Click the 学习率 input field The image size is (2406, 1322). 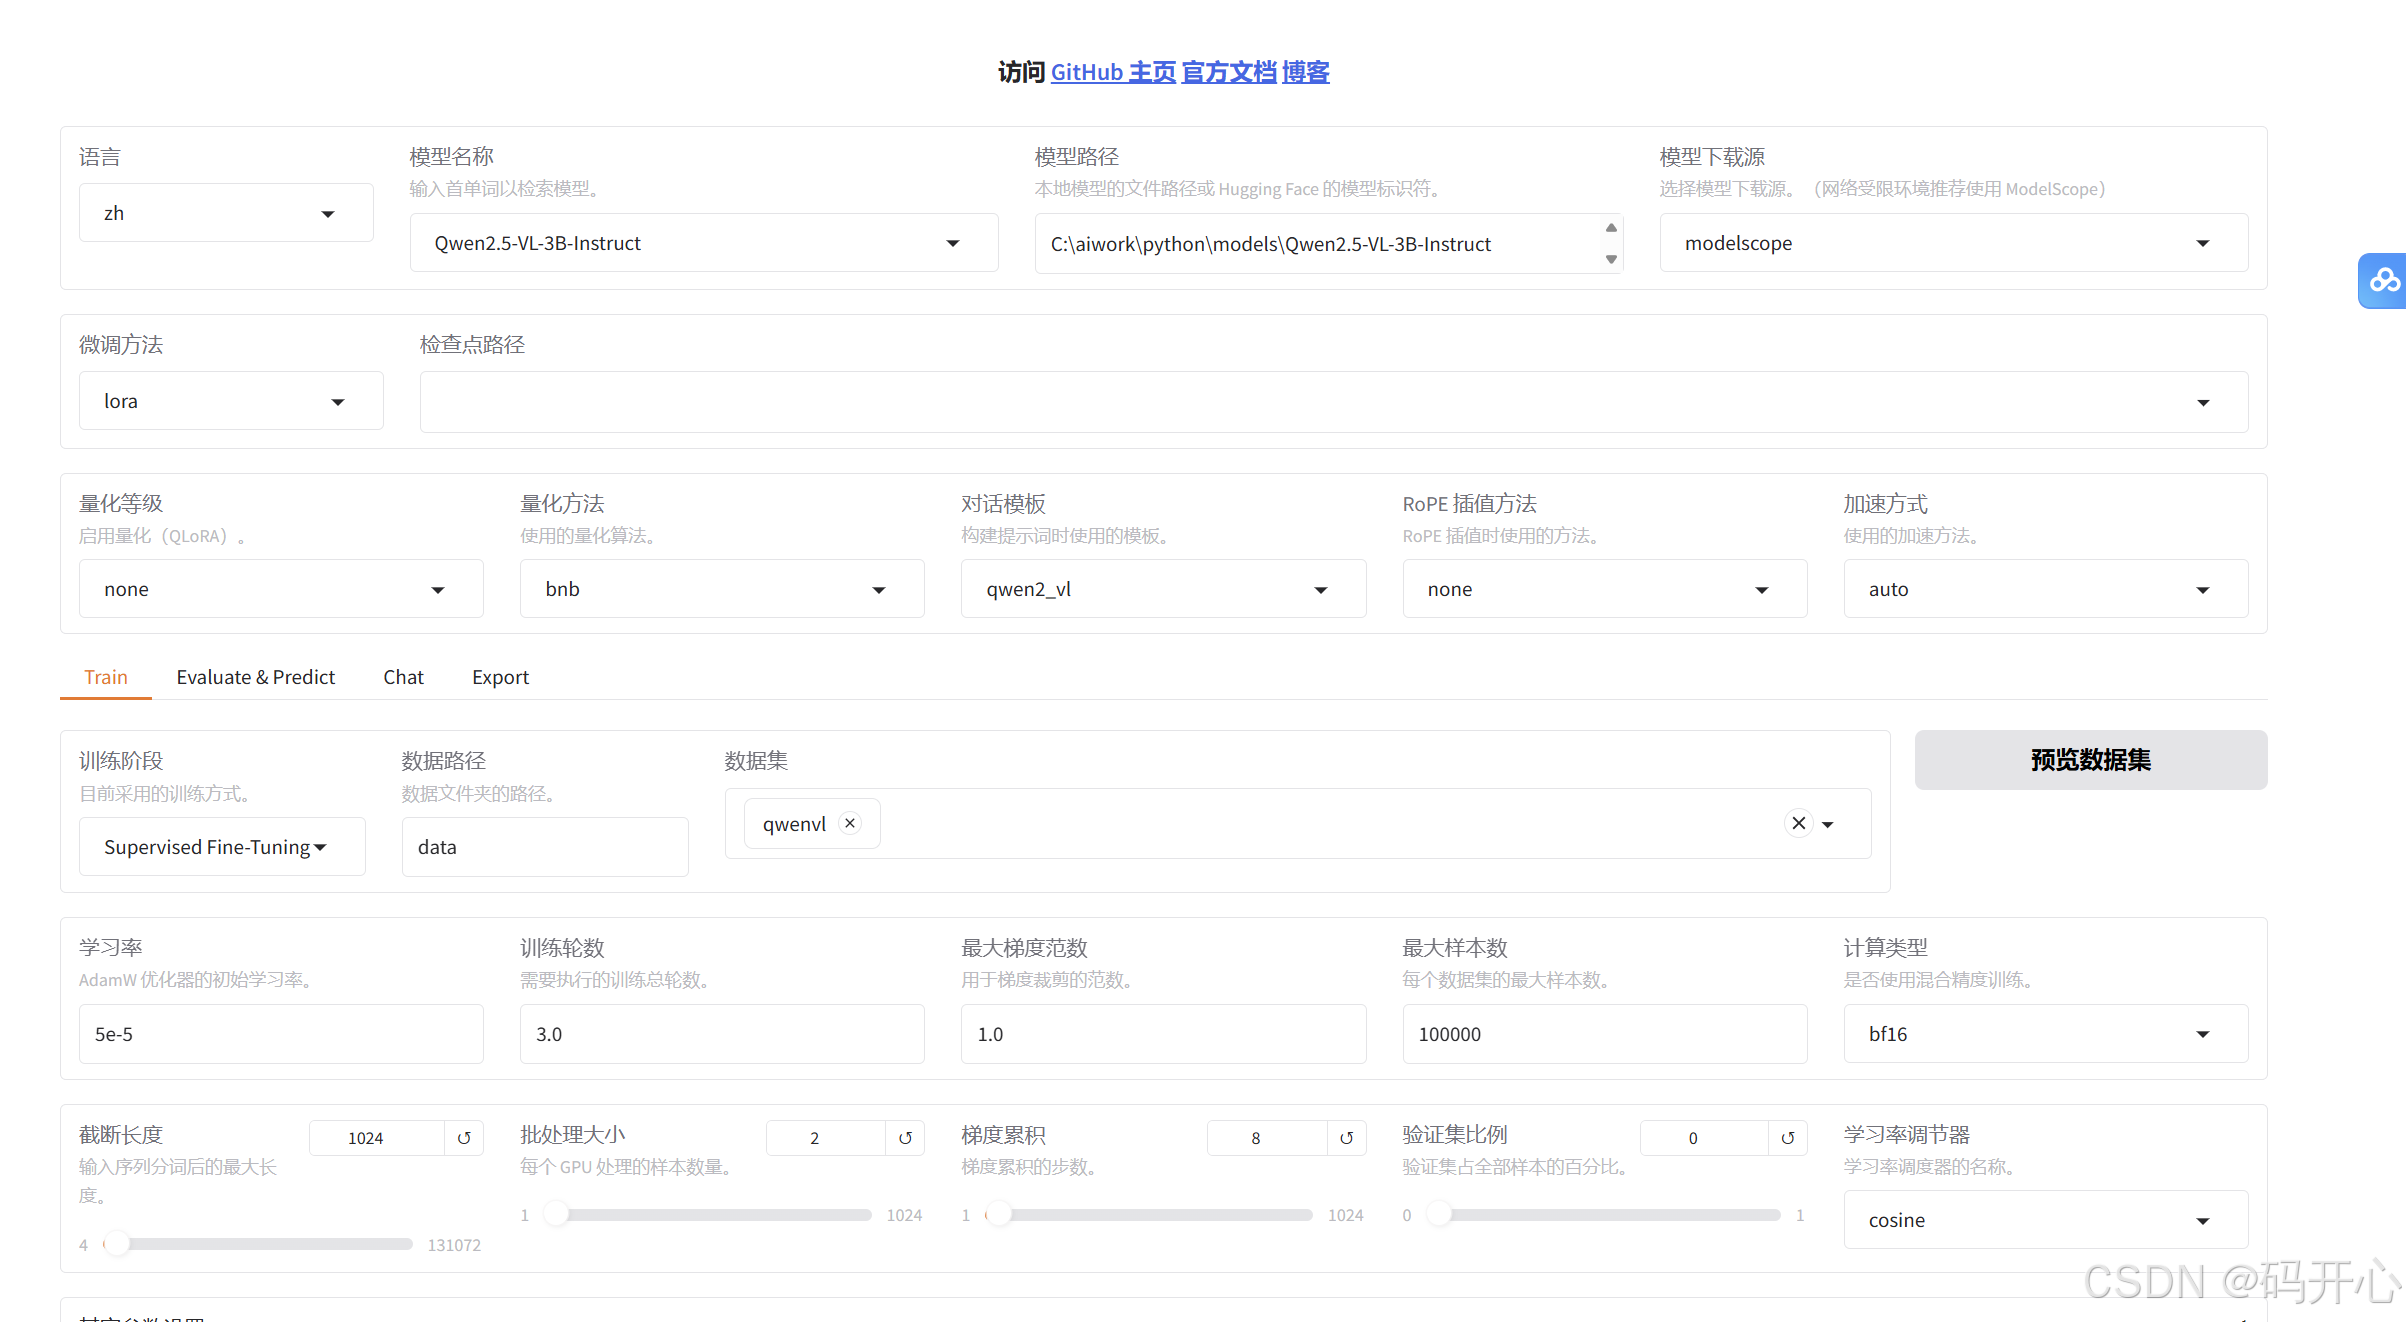[281, 1034]
